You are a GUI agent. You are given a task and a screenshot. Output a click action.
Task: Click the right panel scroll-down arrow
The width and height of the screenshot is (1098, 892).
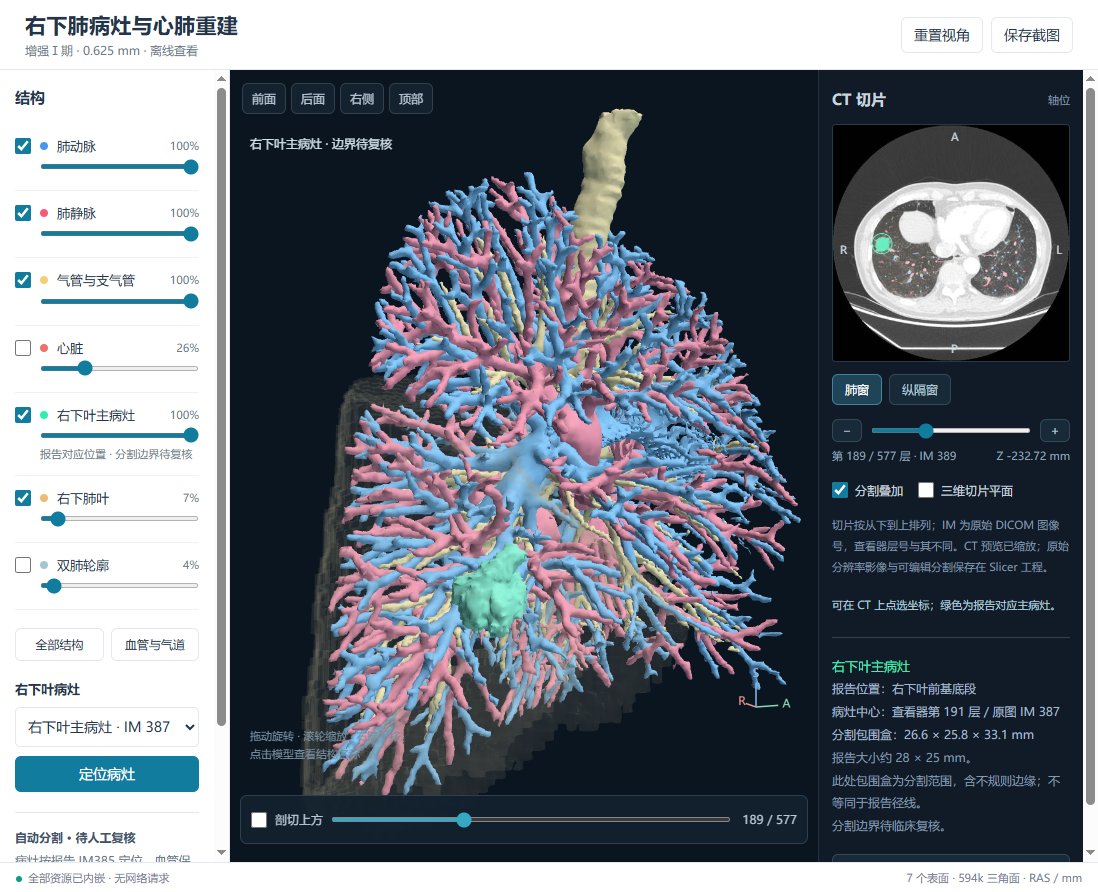tap(1090, 852)
